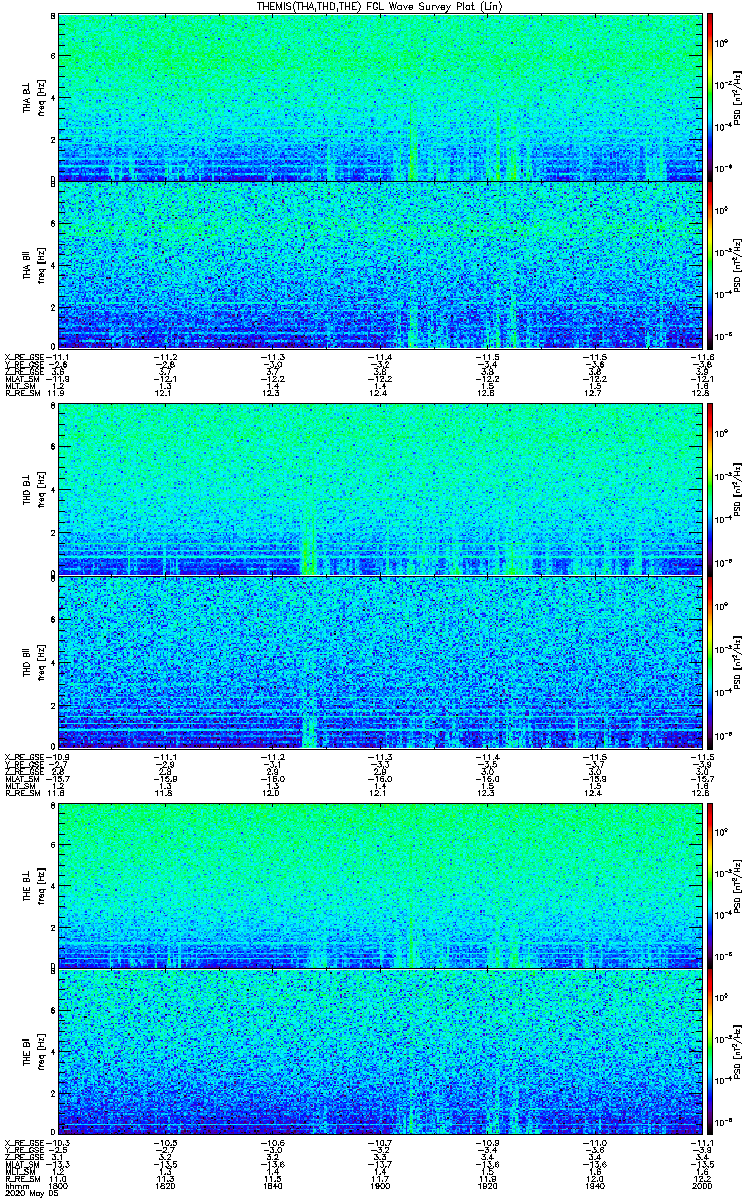Select the THE B-perpendicular axis label
Image resolution: width=750 pixels, height=1200 pixels.
coord(28,885)
